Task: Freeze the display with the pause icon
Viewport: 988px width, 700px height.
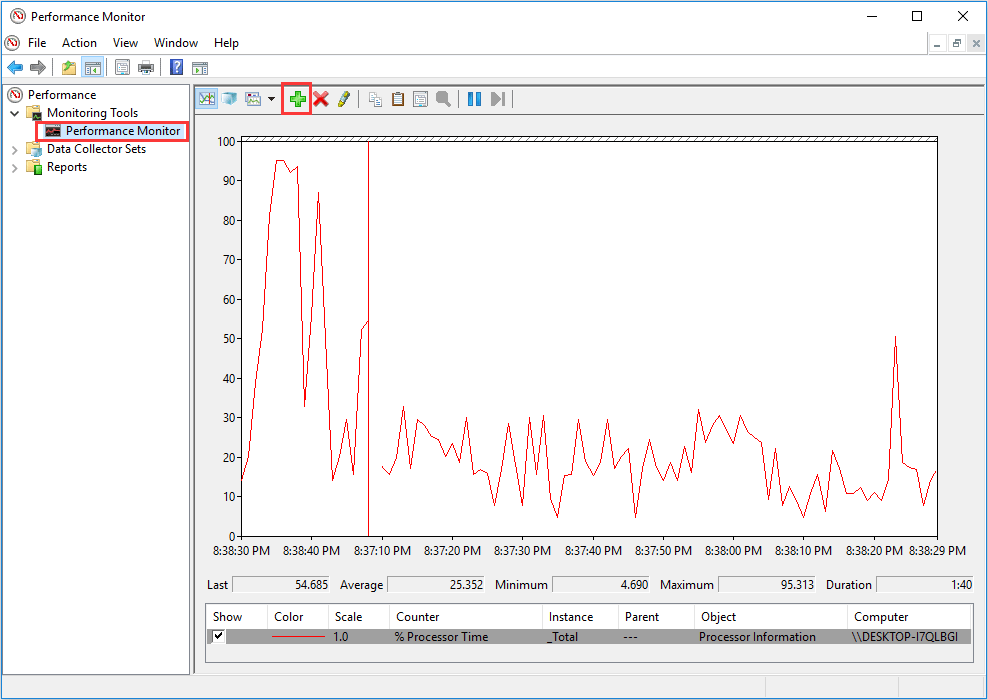Action: (473, 98)
